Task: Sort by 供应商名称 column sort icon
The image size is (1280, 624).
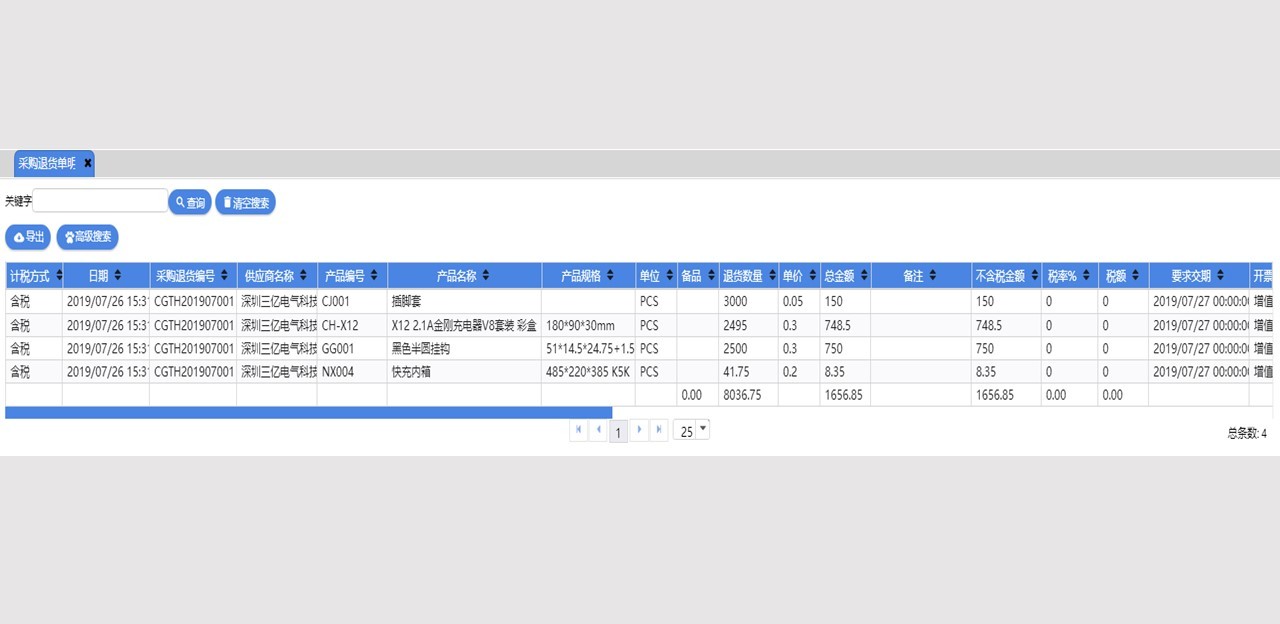Action: [x=305, y=275]
